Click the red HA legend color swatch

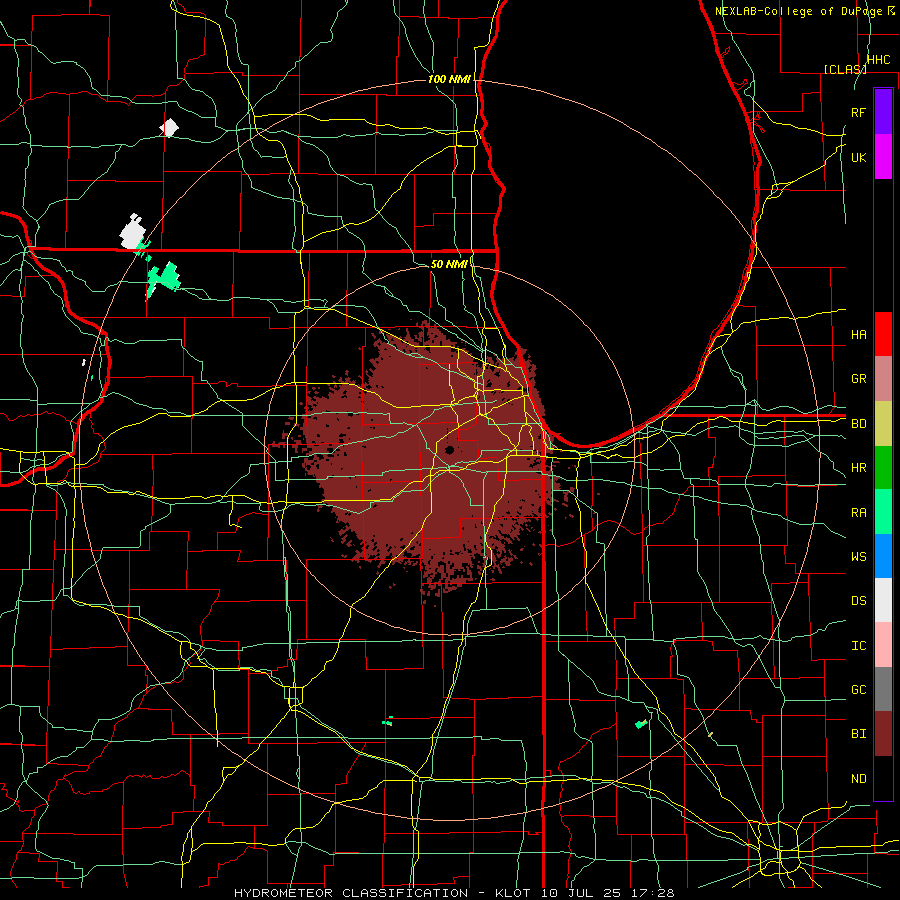883,334
